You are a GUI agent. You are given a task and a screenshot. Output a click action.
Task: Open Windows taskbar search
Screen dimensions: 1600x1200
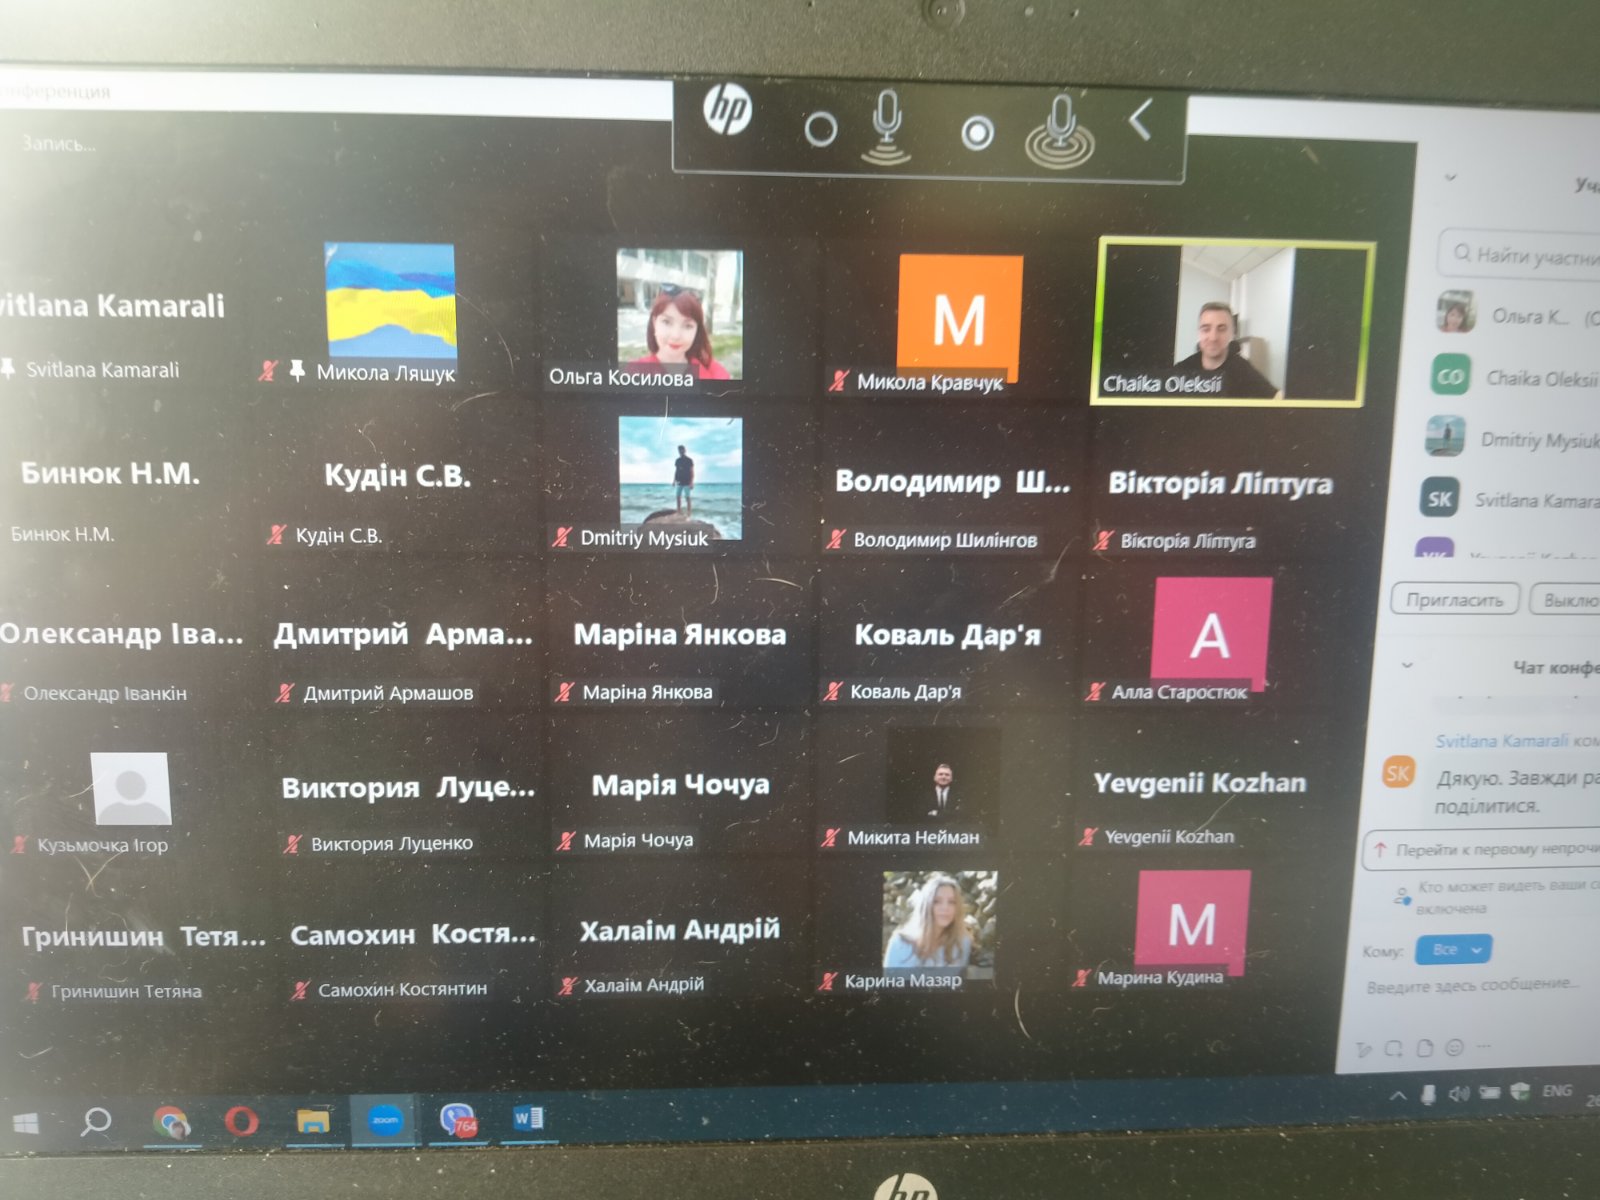pos(96,1121)
